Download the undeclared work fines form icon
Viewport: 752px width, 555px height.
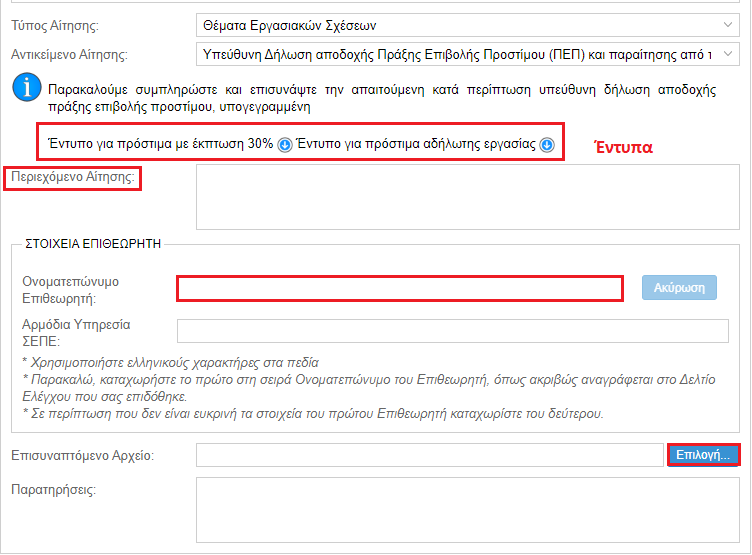tap(547, 144)
